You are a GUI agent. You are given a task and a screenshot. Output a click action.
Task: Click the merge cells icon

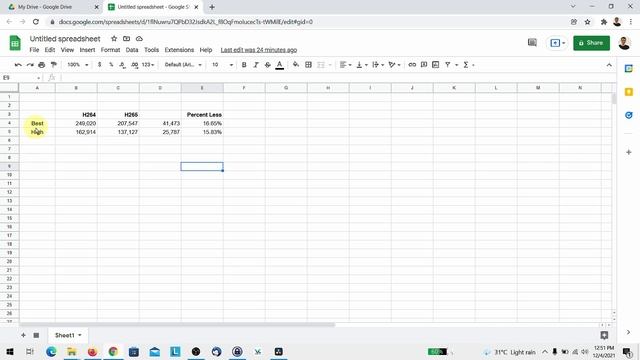(x=321, y=65)
